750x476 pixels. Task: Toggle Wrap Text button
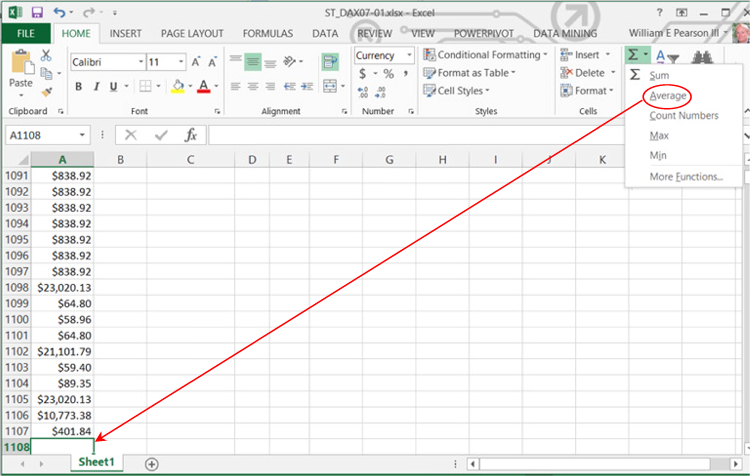(330, 61)
